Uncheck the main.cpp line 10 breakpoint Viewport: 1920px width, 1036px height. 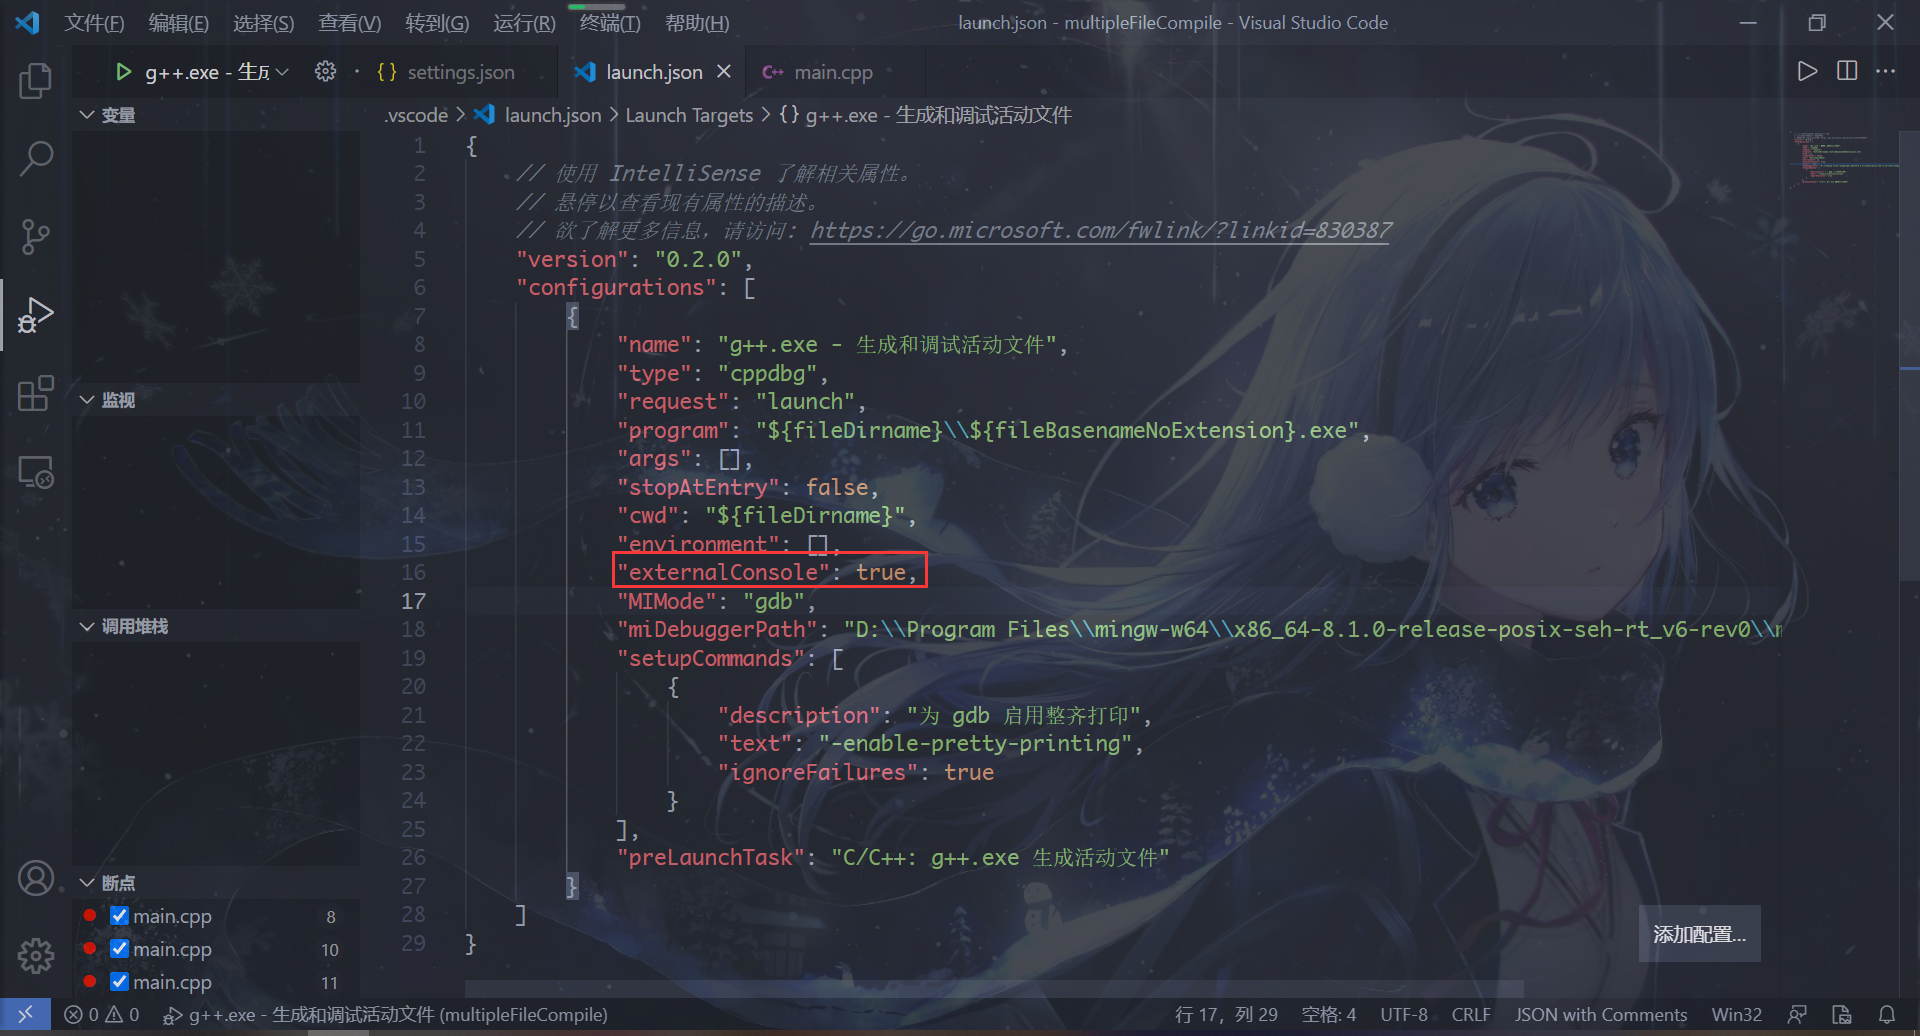point(120,949)
